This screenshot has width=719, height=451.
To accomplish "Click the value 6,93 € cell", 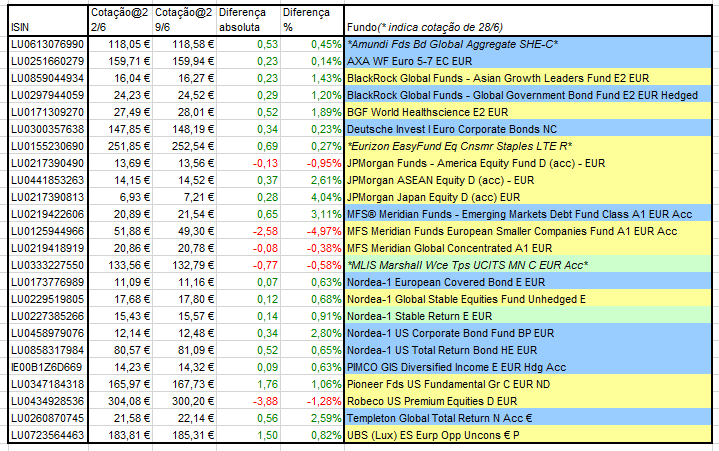I will click(120, 197).
